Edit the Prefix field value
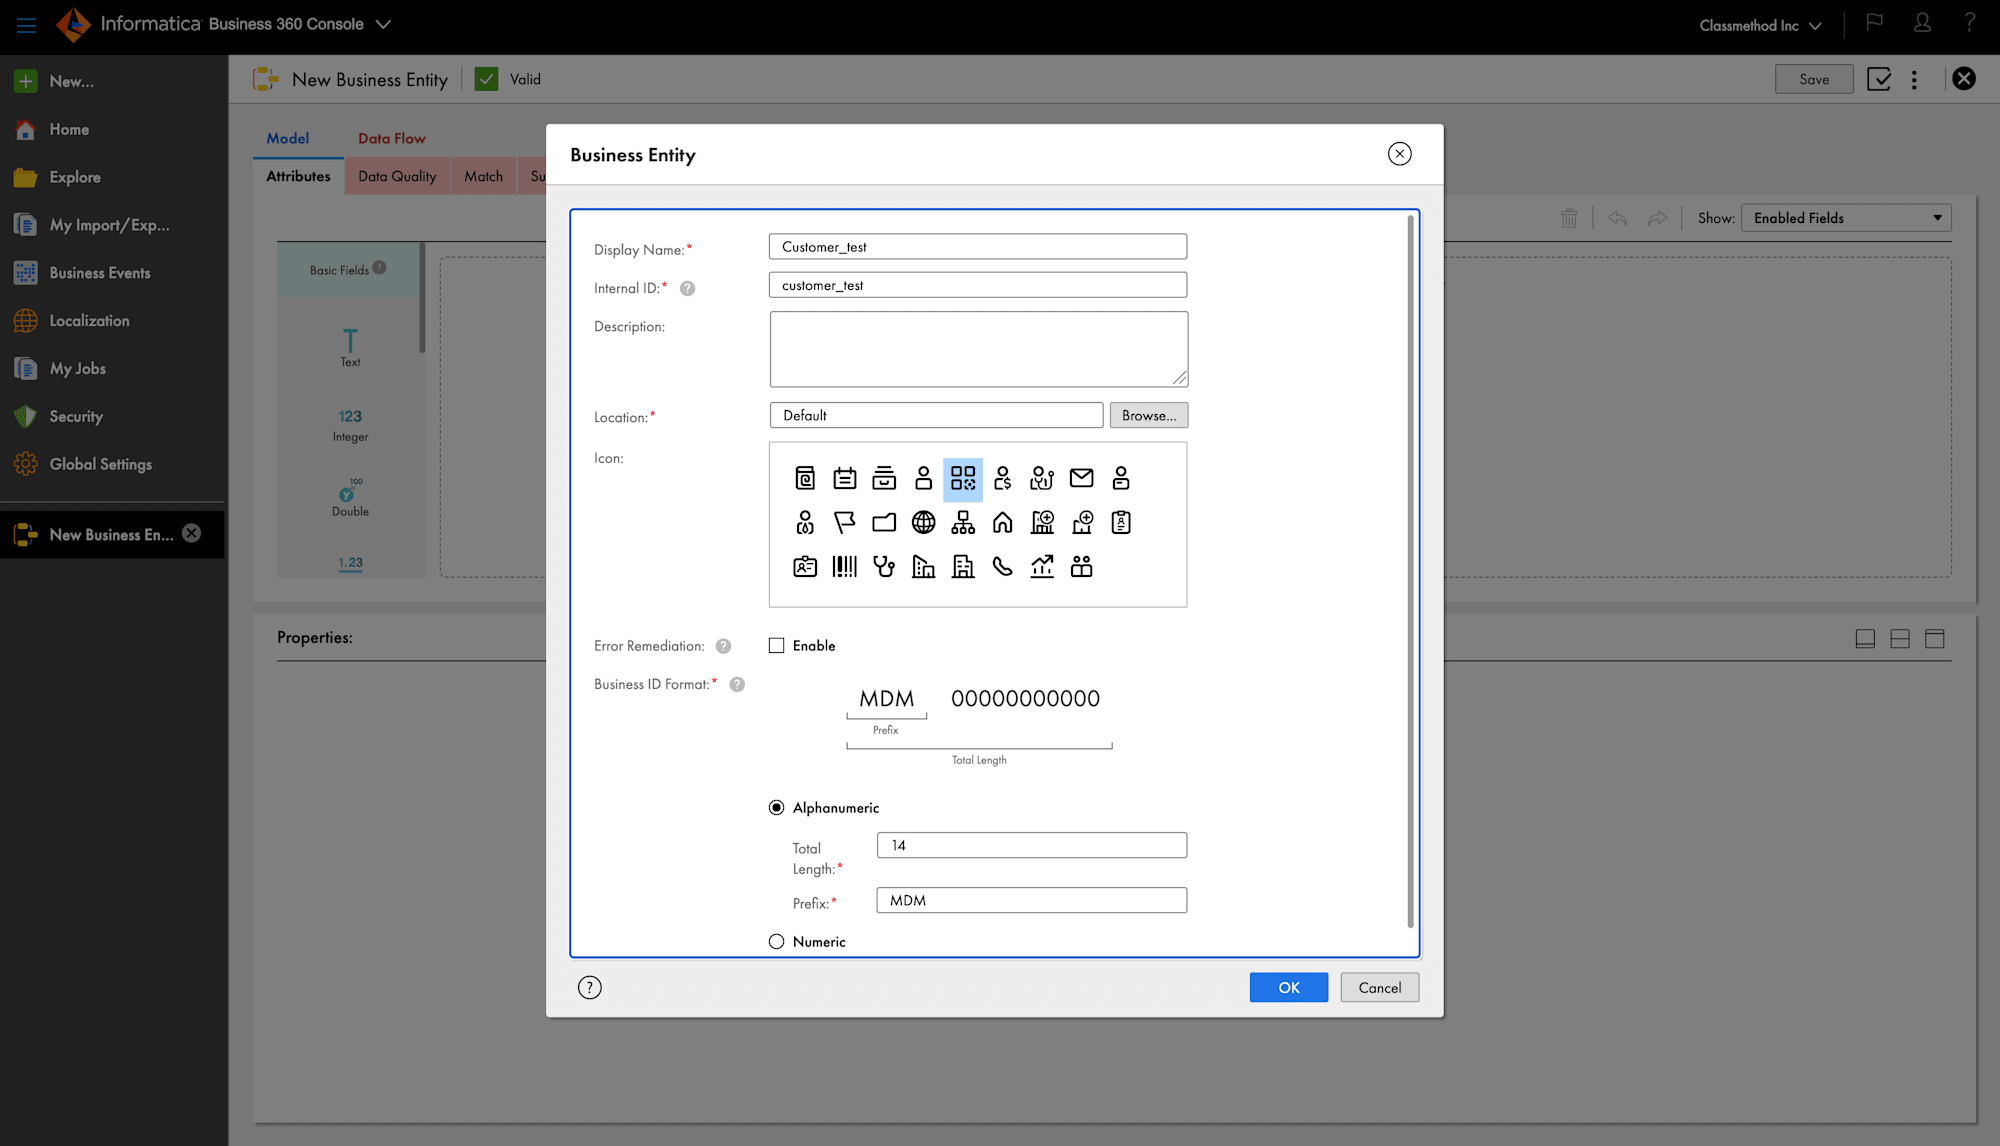 1032,900
